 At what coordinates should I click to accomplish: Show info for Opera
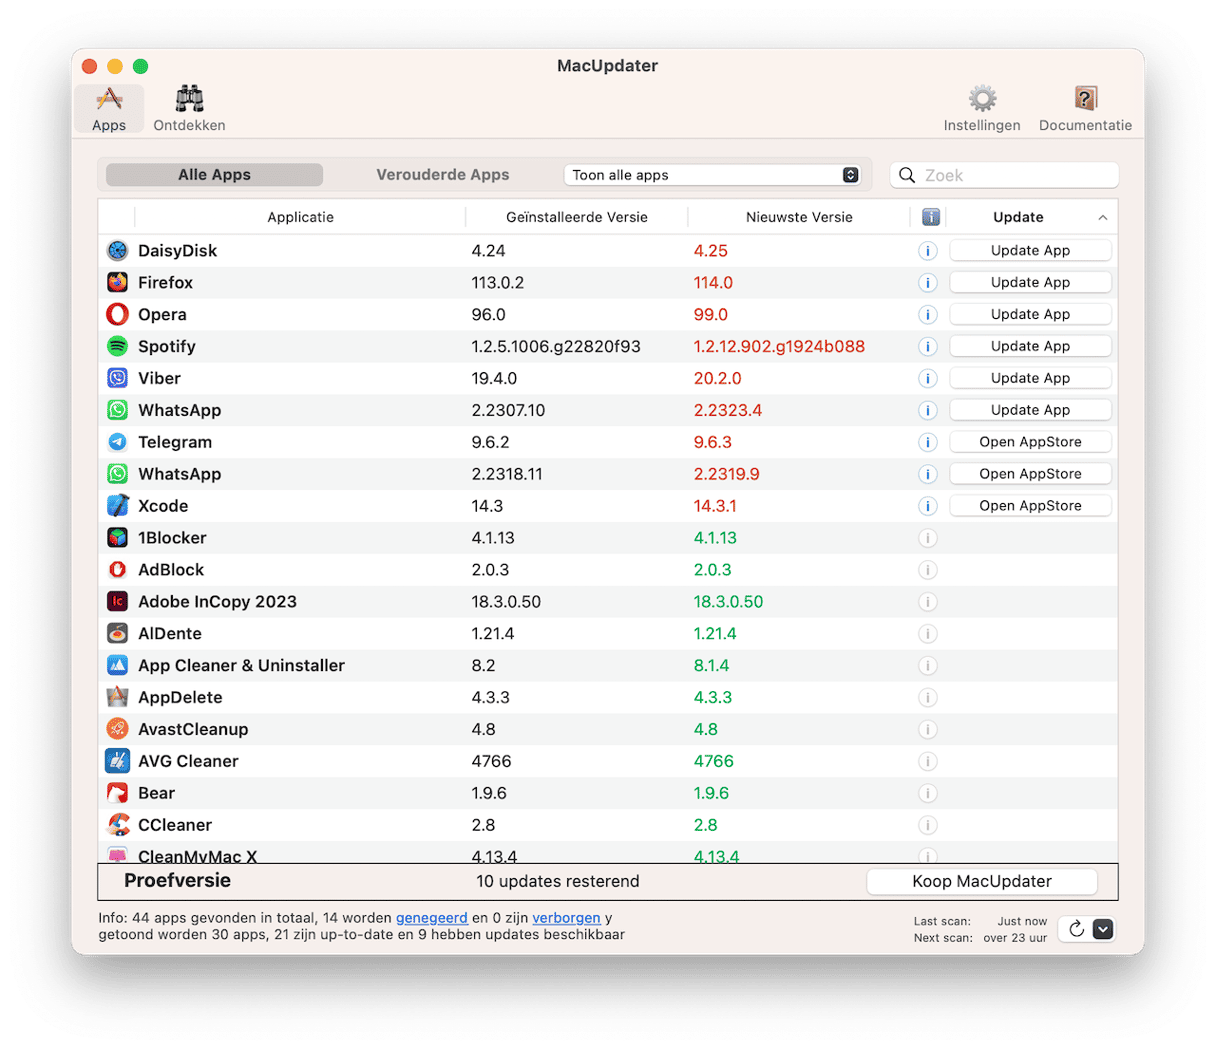928,315
